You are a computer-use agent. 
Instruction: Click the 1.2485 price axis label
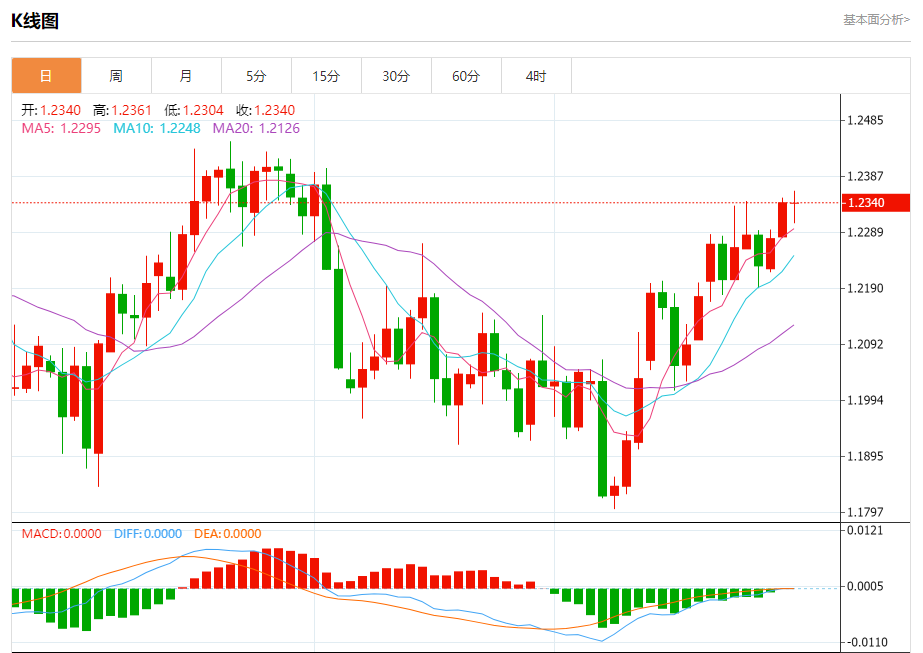tap(865, 120)
